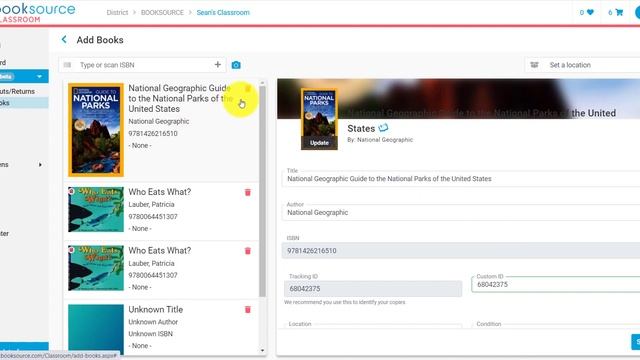
Task: Select the National Parks cover in the list
Action: (x=96, y=130)
